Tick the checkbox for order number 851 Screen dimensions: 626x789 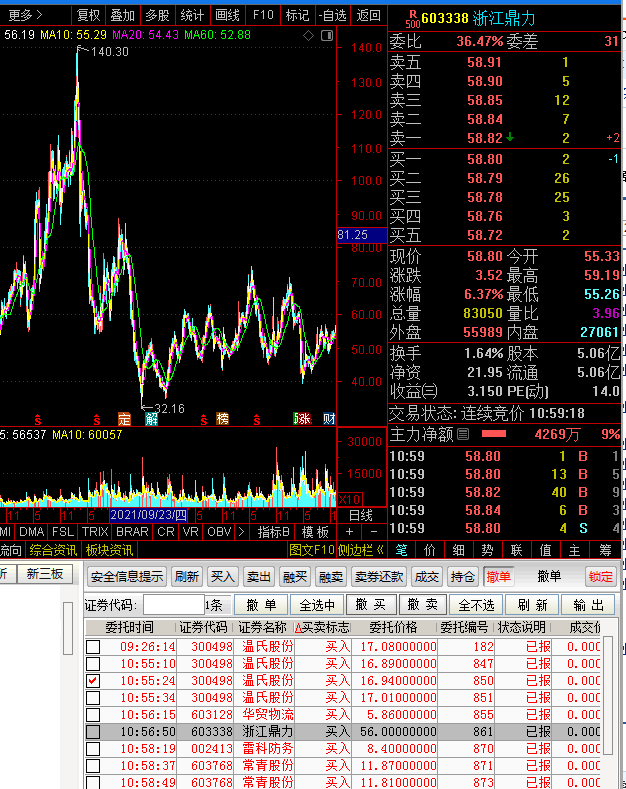click(x=93, y=698)
